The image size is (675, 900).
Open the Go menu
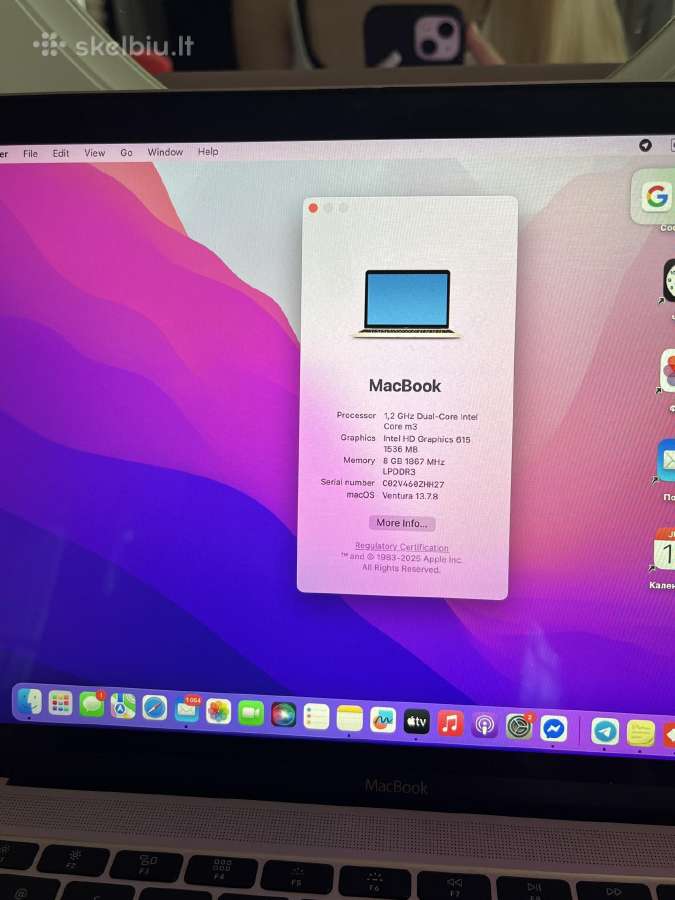coord(126,153)
